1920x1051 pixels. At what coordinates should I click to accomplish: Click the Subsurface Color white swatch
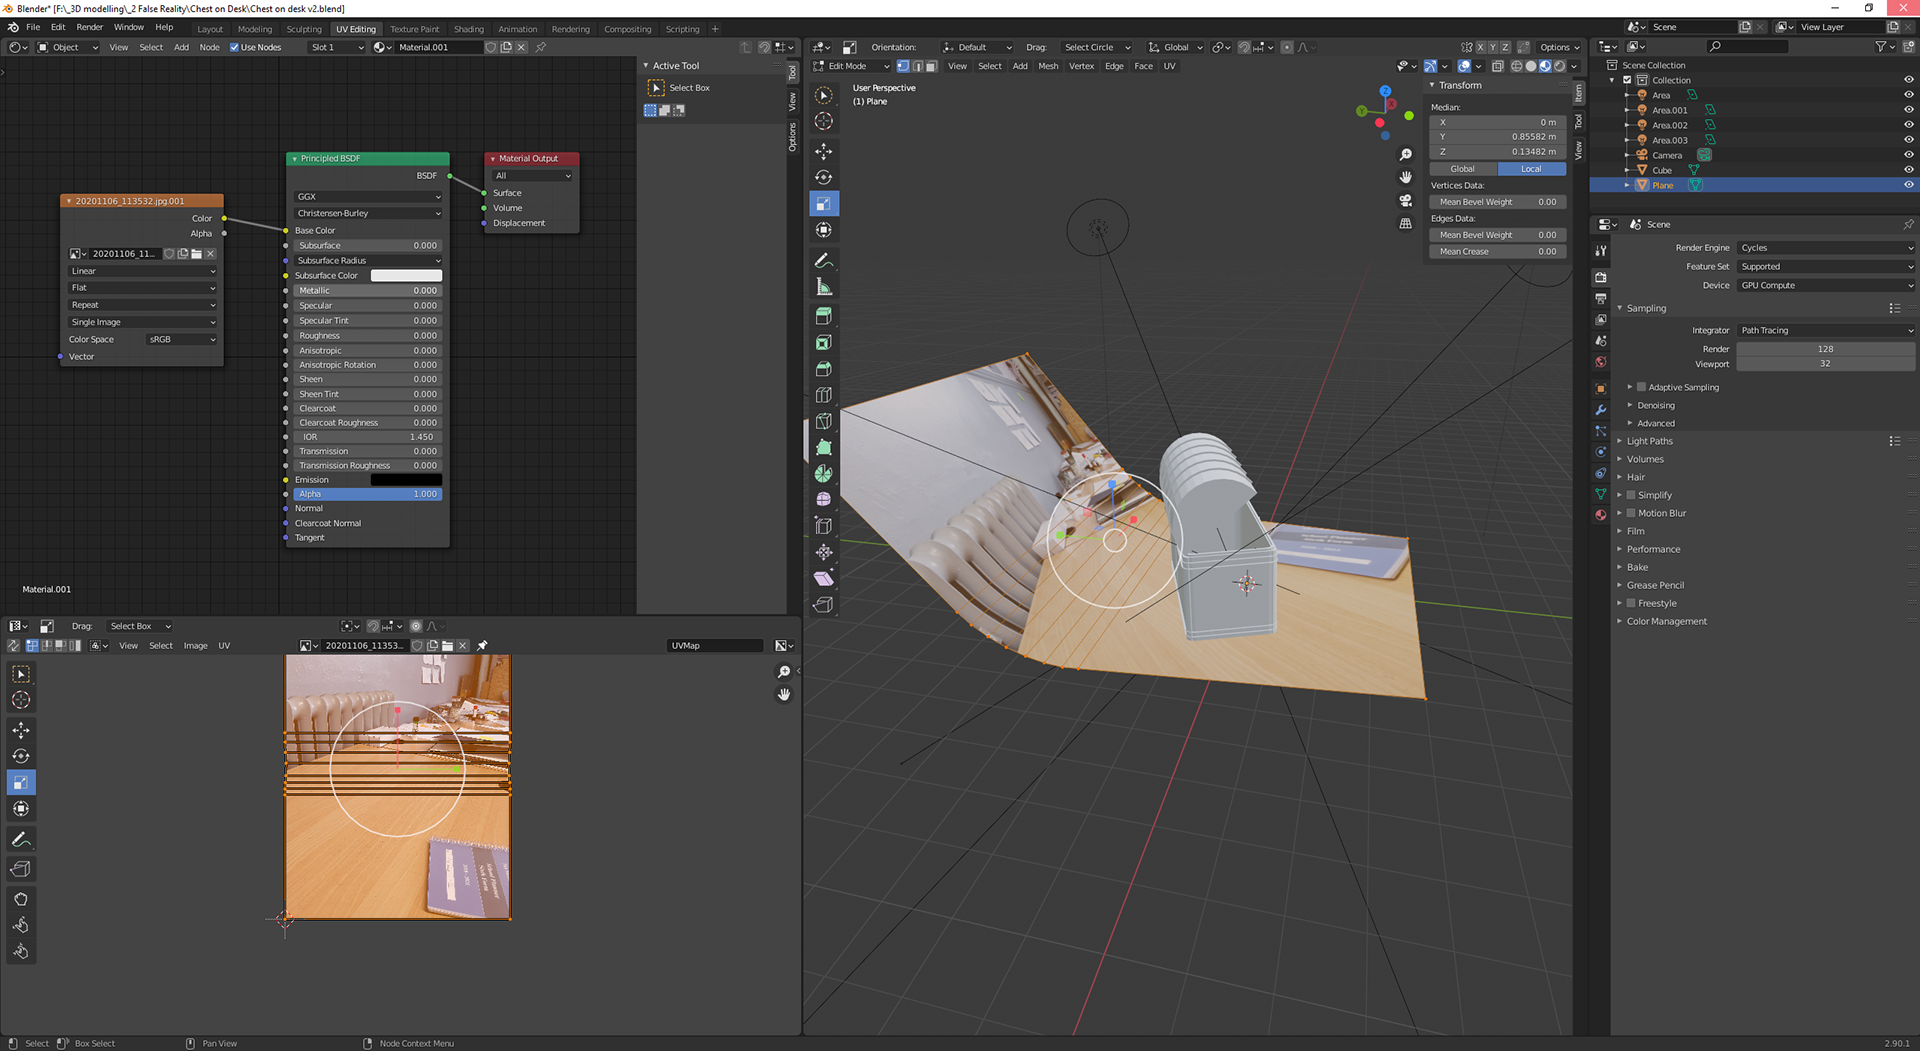[406, 276]
